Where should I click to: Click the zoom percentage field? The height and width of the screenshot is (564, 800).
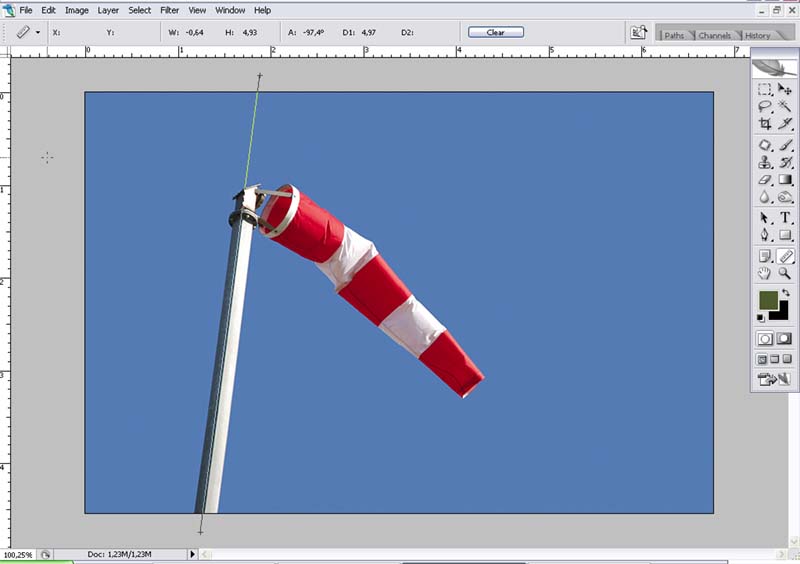click(17, 554)
